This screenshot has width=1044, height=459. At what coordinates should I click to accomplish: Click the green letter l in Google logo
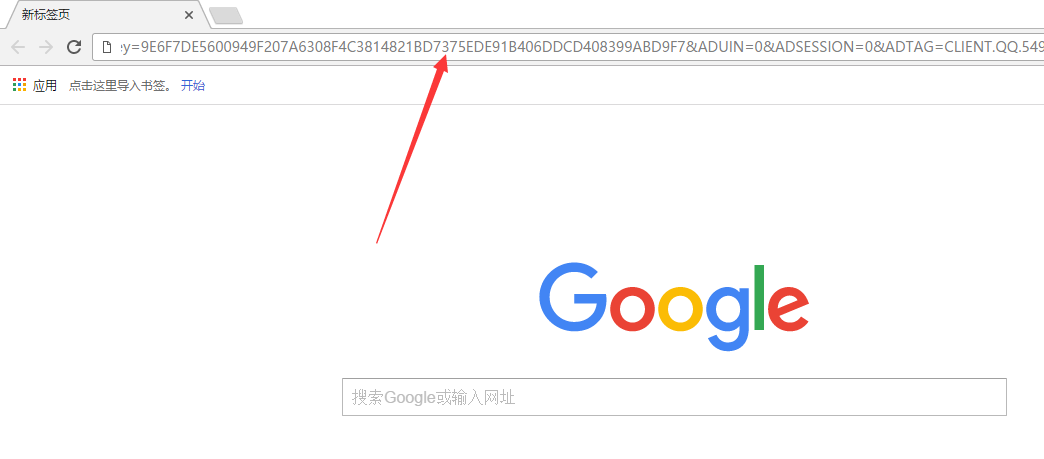[x=758, y=297]
